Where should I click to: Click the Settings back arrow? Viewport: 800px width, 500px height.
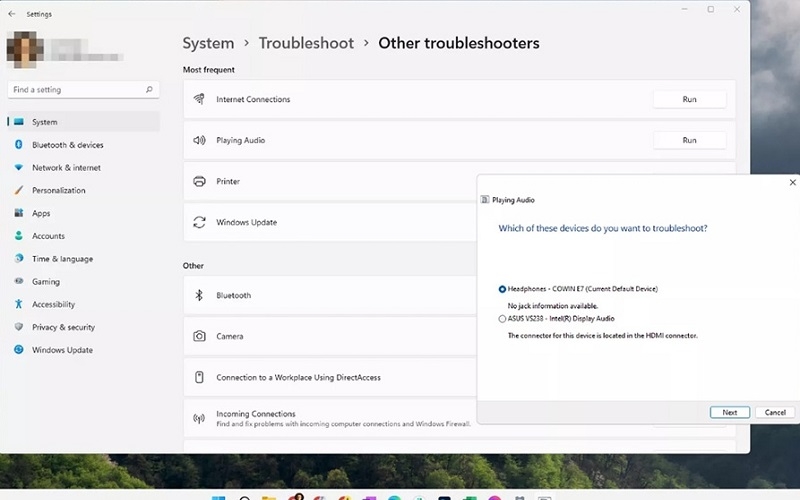click(11, 14)
